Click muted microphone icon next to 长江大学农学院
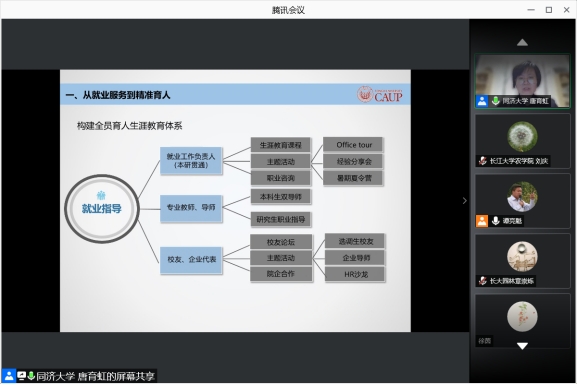Screen dimensions: 577x385 (482, 161)
